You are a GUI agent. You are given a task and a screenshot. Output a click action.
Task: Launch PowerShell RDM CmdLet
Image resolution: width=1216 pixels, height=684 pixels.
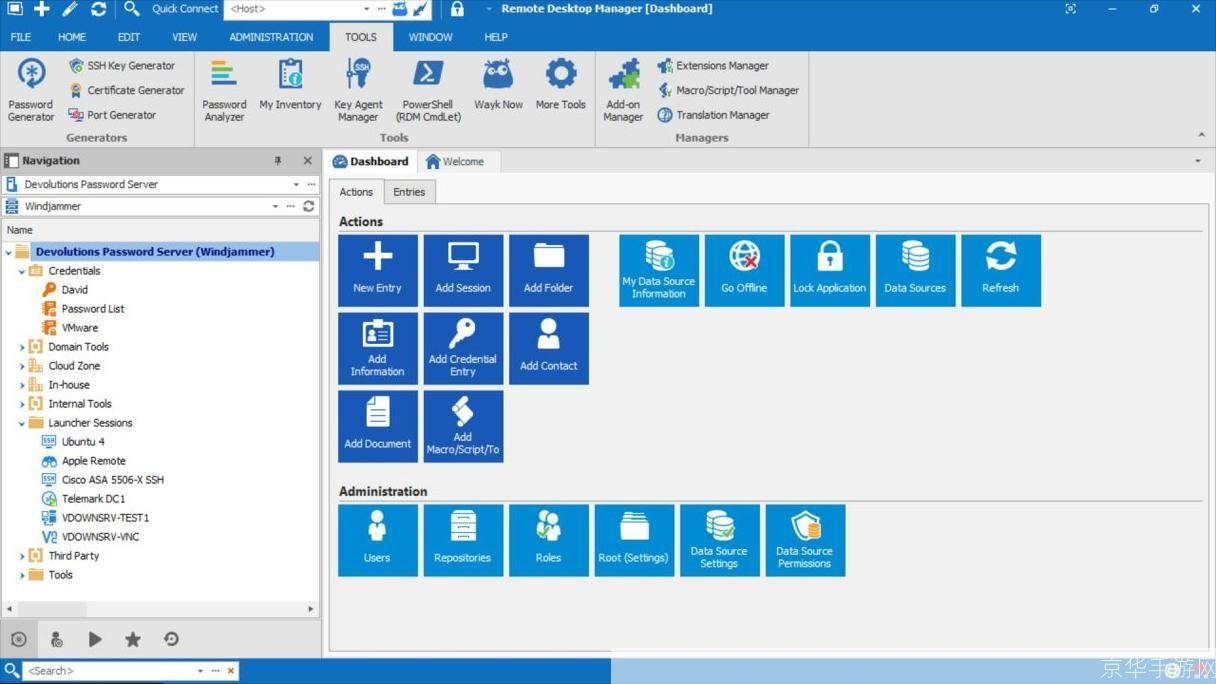(x=428, y=90)
